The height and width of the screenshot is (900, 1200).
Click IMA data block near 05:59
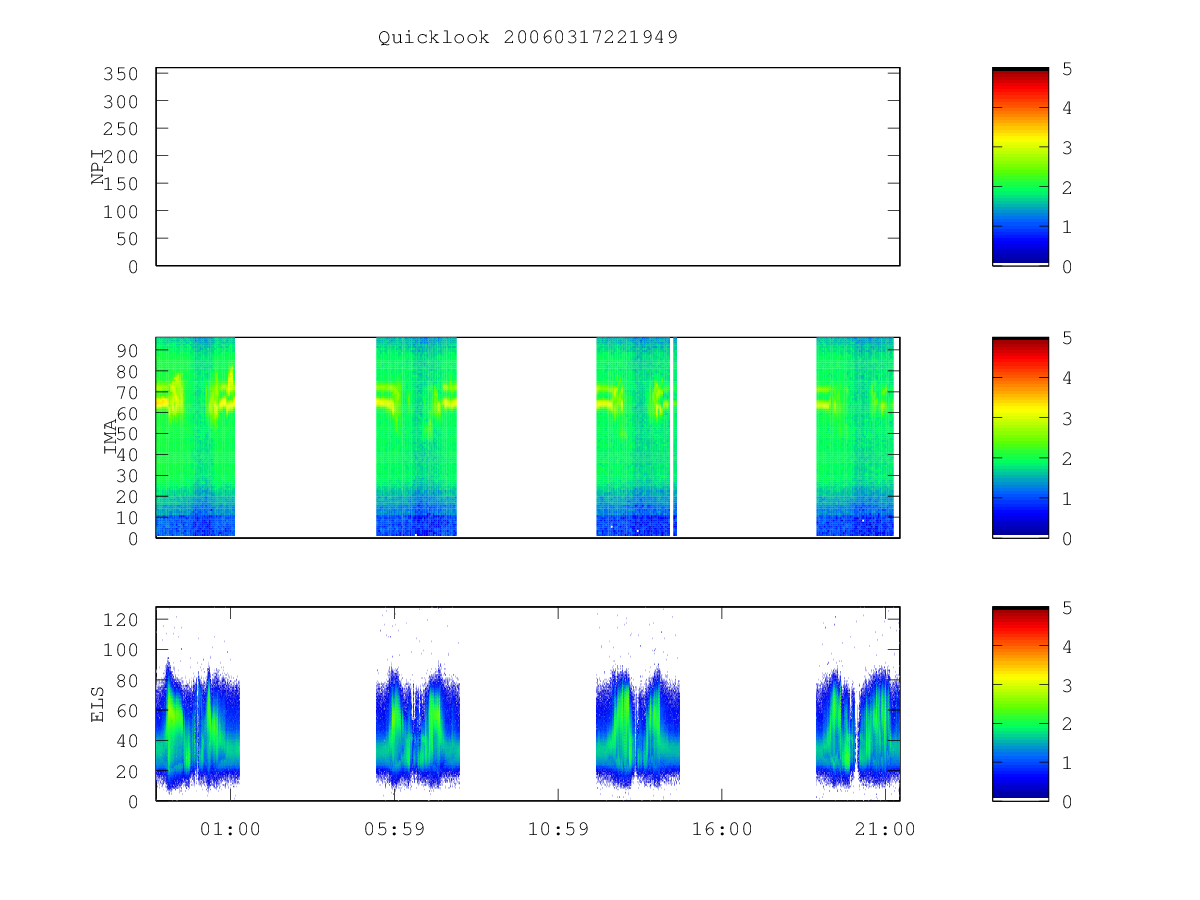(x=416, y=437)
